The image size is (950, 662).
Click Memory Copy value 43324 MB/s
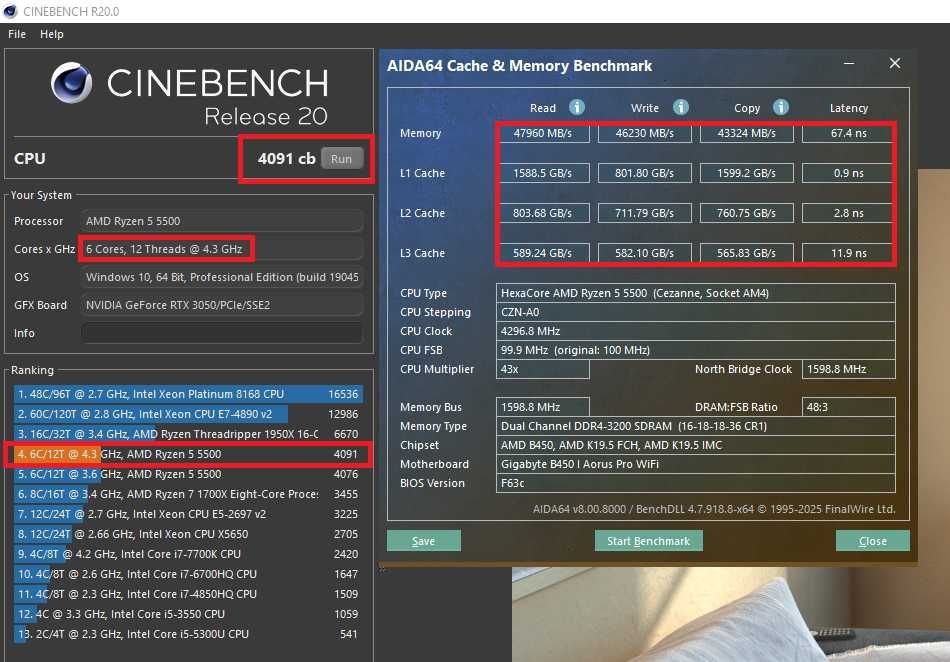[746, 133]
